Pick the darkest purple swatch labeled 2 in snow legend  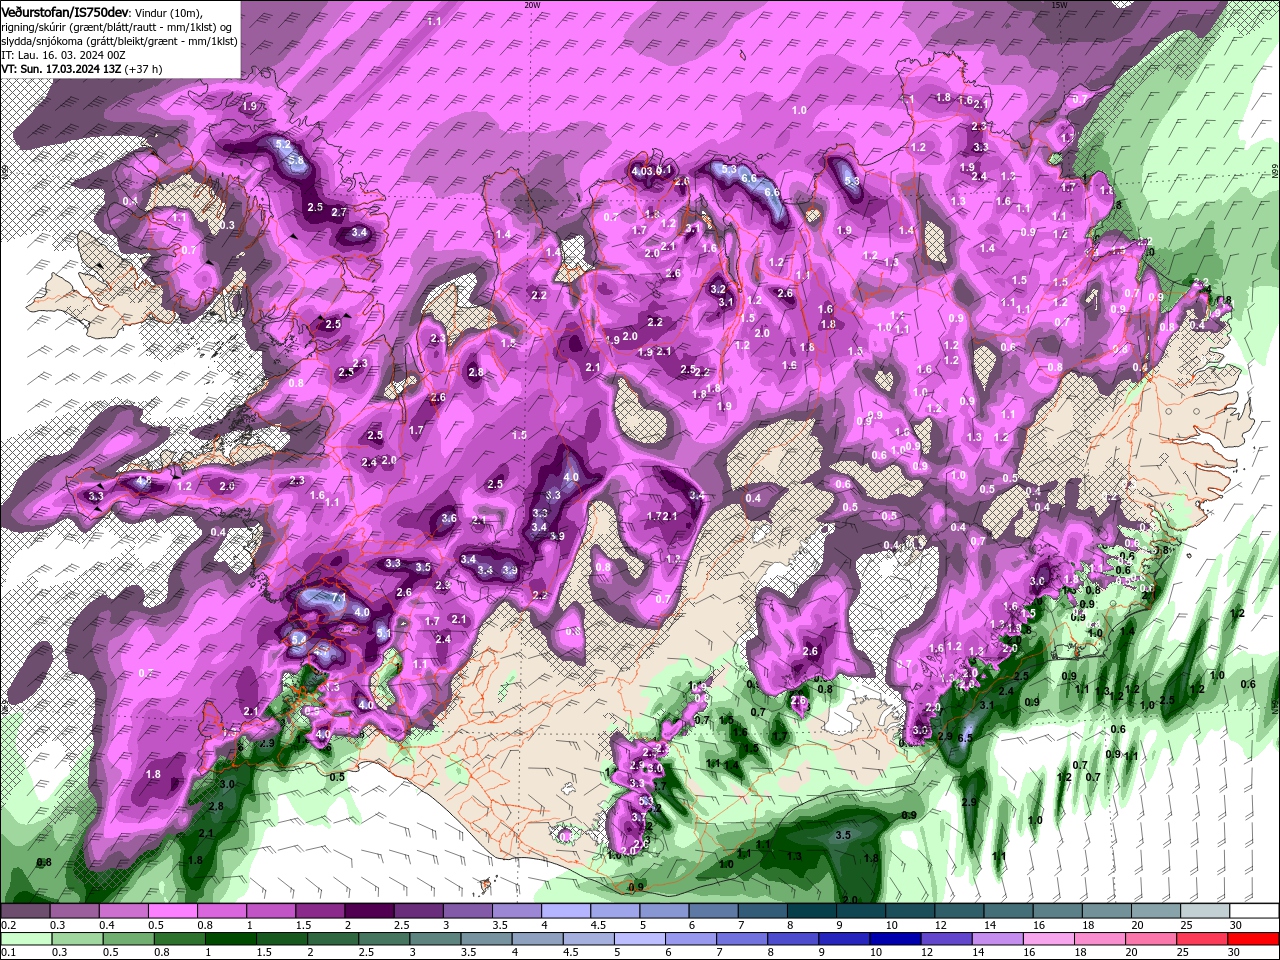click(369, 911)
